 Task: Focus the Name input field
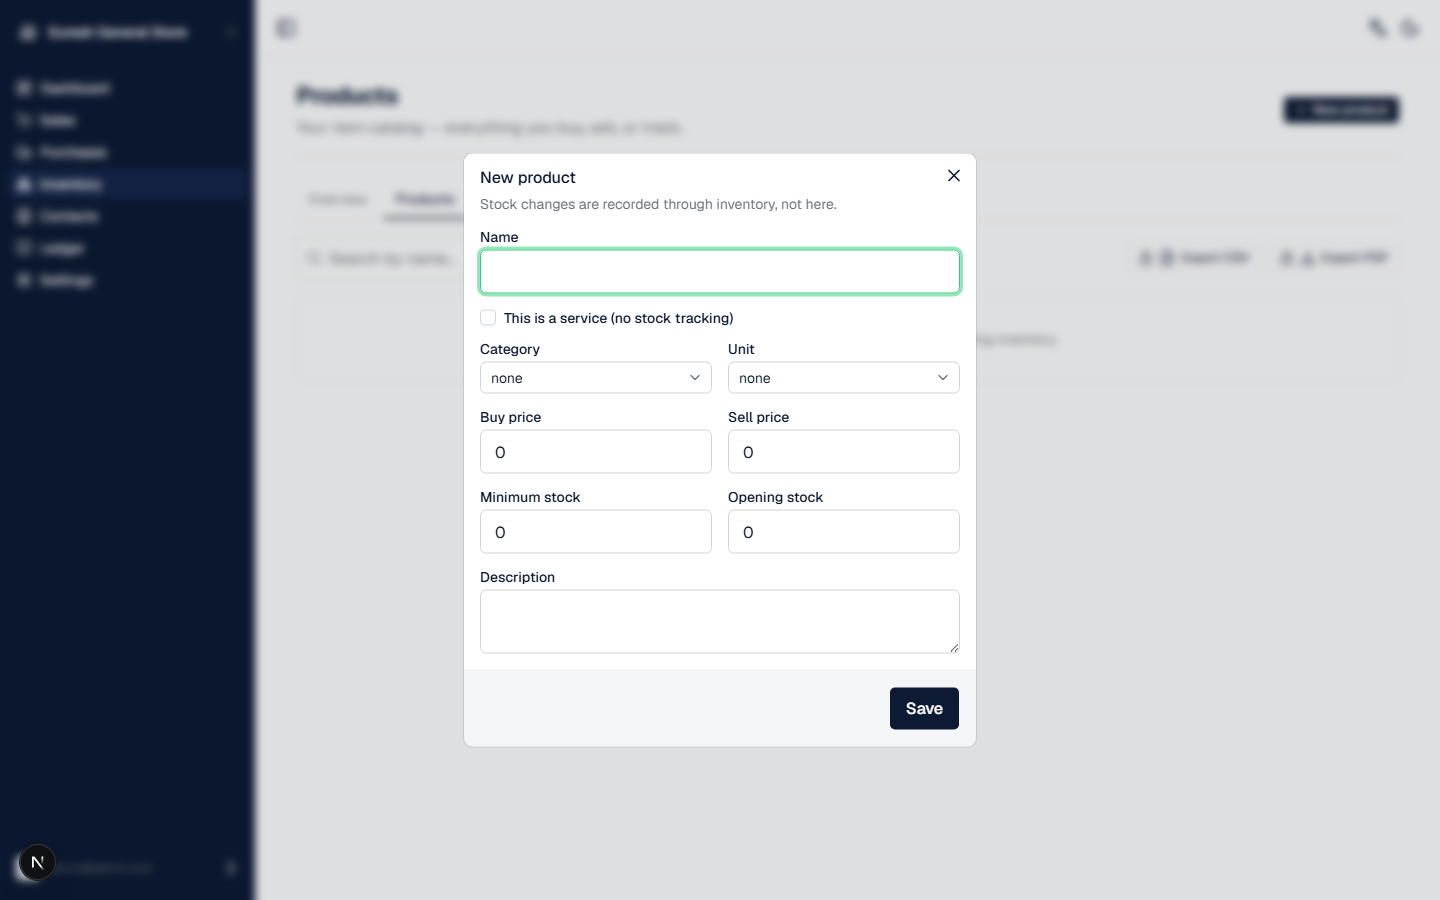[x=720, y=271]
